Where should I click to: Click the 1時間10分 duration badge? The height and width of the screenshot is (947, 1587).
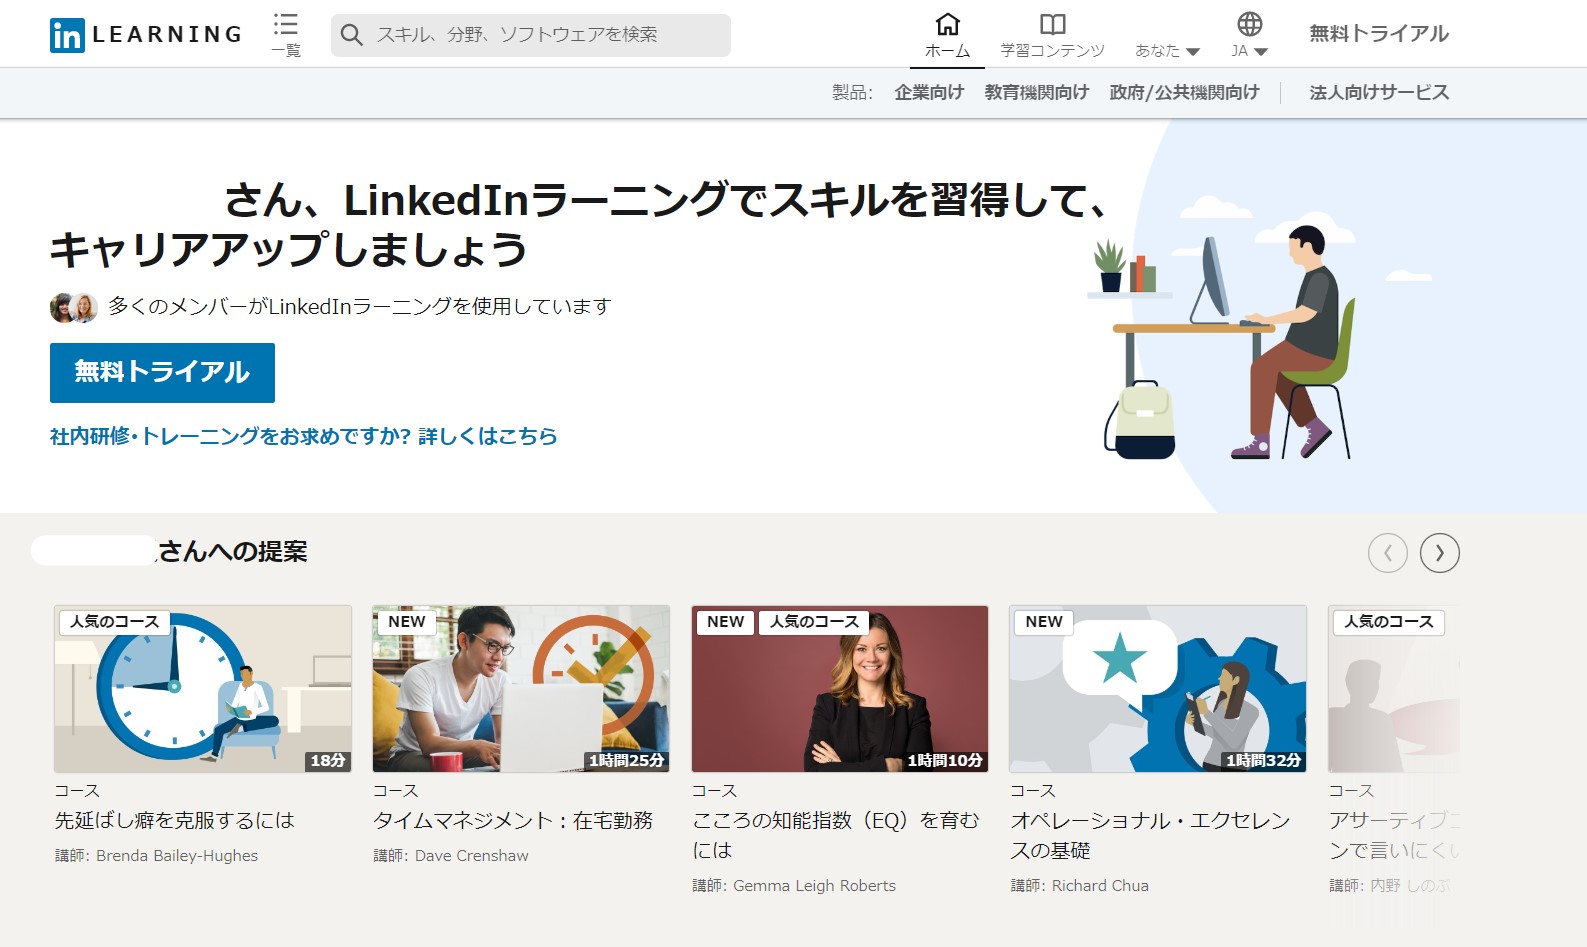pyautogui.click(x=945, y=761)
